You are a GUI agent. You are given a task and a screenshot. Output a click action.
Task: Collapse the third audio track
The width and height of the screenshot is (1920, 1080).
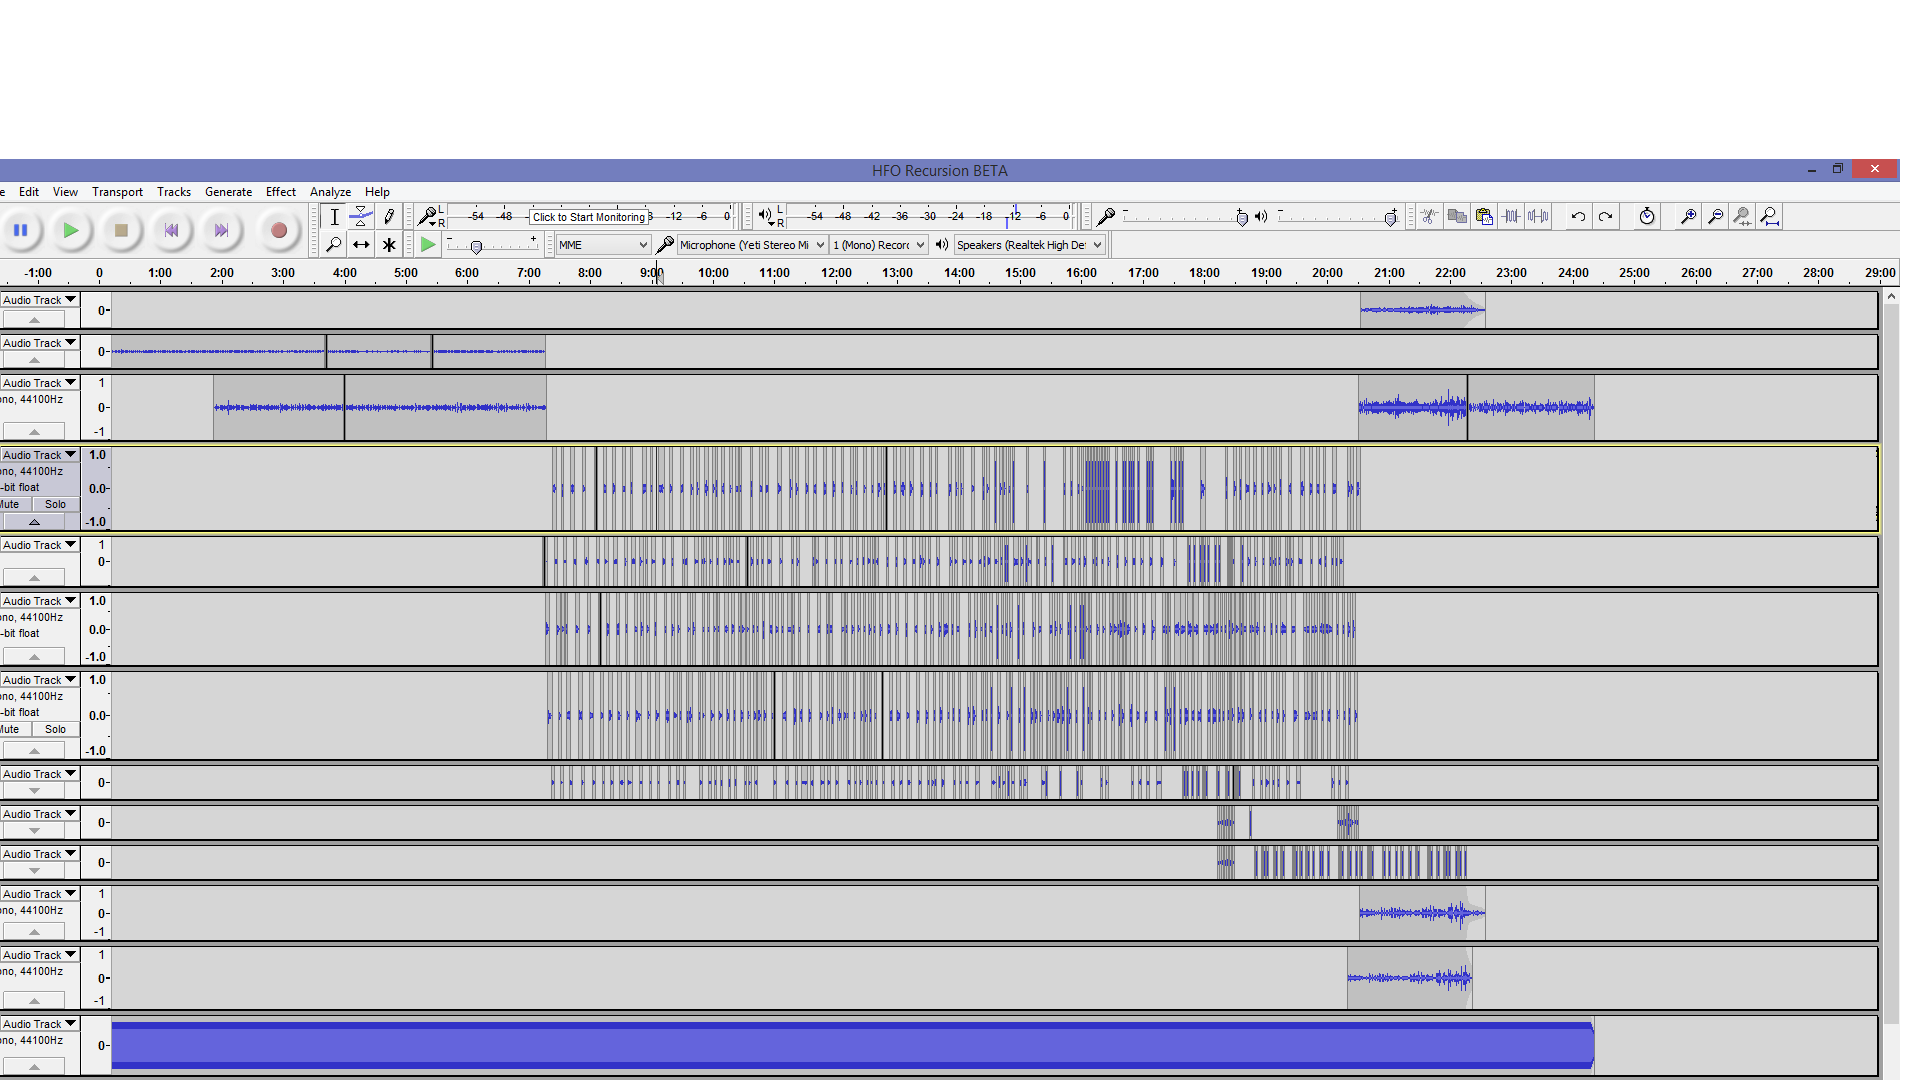(34, 431)
